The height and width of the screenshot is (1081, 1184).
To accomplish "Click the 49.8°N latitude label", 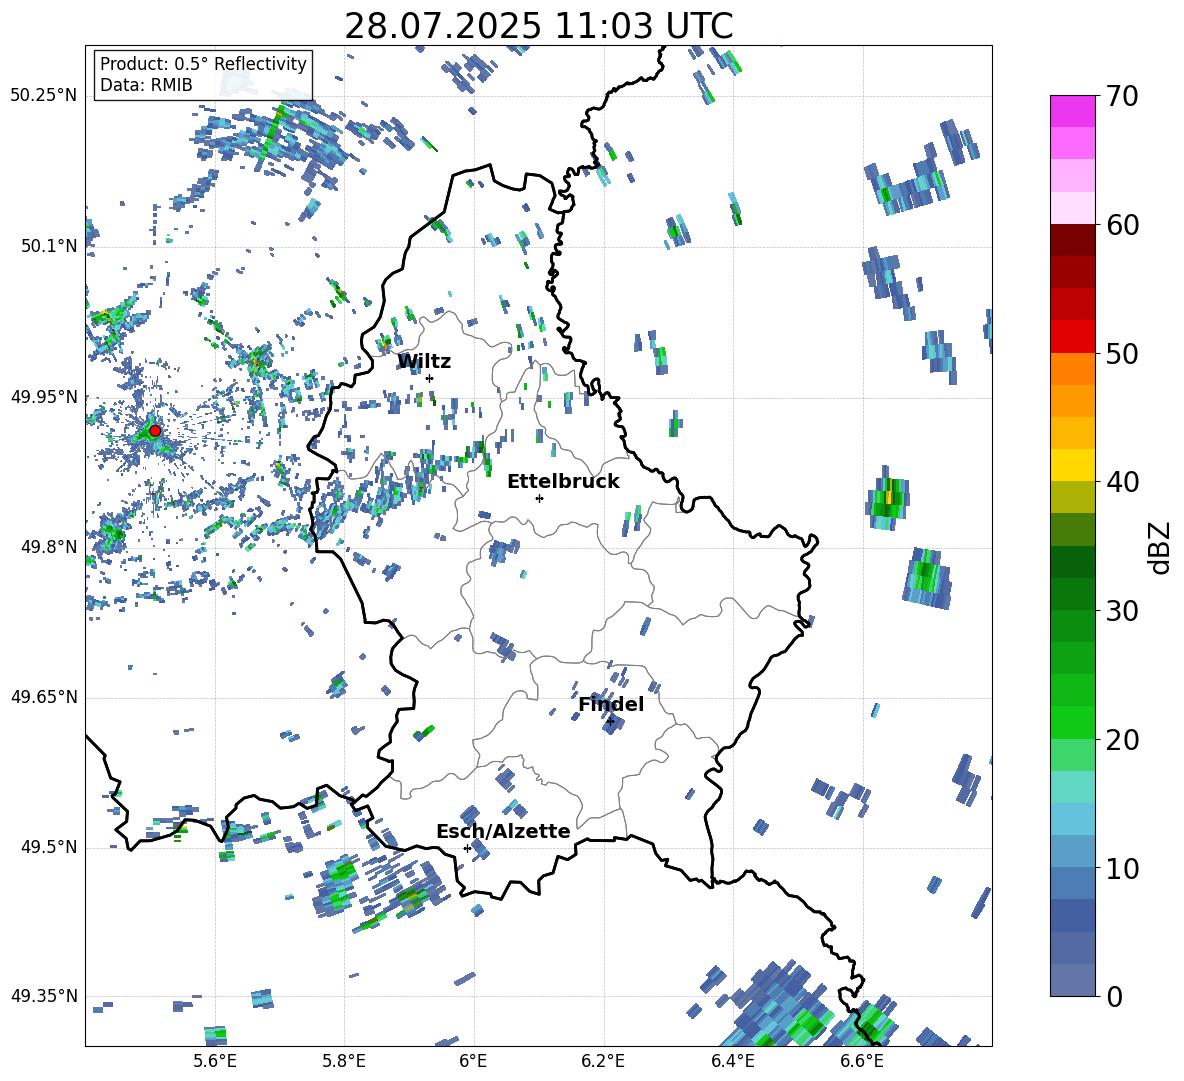I will pos(50,547).
